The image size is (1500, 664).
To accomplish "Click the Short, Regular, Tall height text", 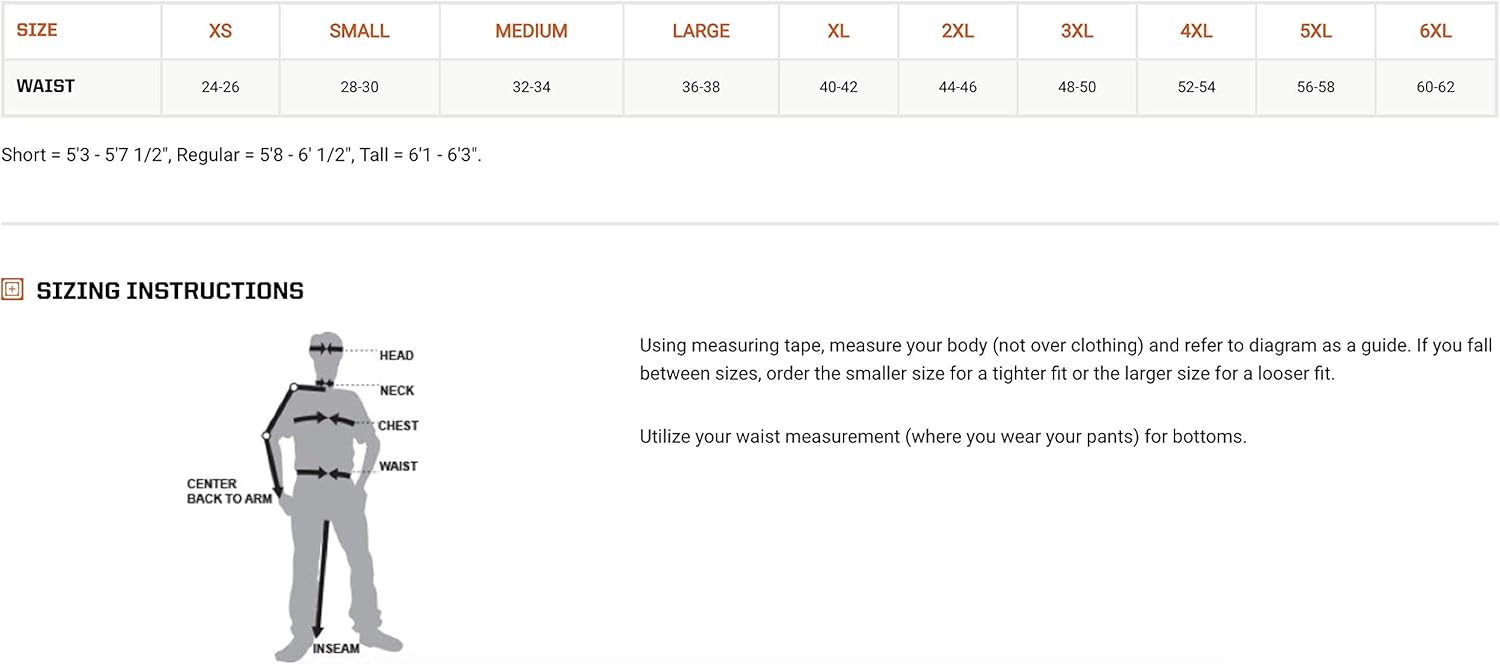I will tap(242, 155).
